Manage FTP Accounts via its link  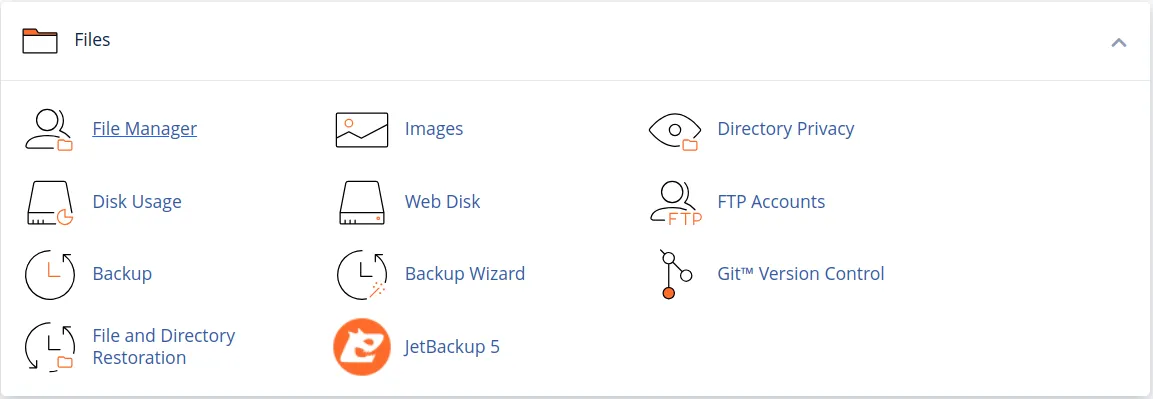(771, 201)
